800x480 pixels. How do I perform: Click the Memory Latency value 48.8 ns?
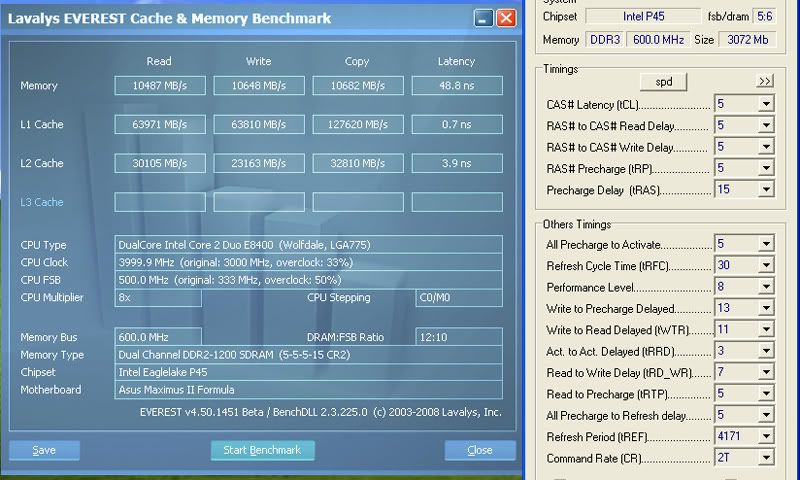click(457, 86)
